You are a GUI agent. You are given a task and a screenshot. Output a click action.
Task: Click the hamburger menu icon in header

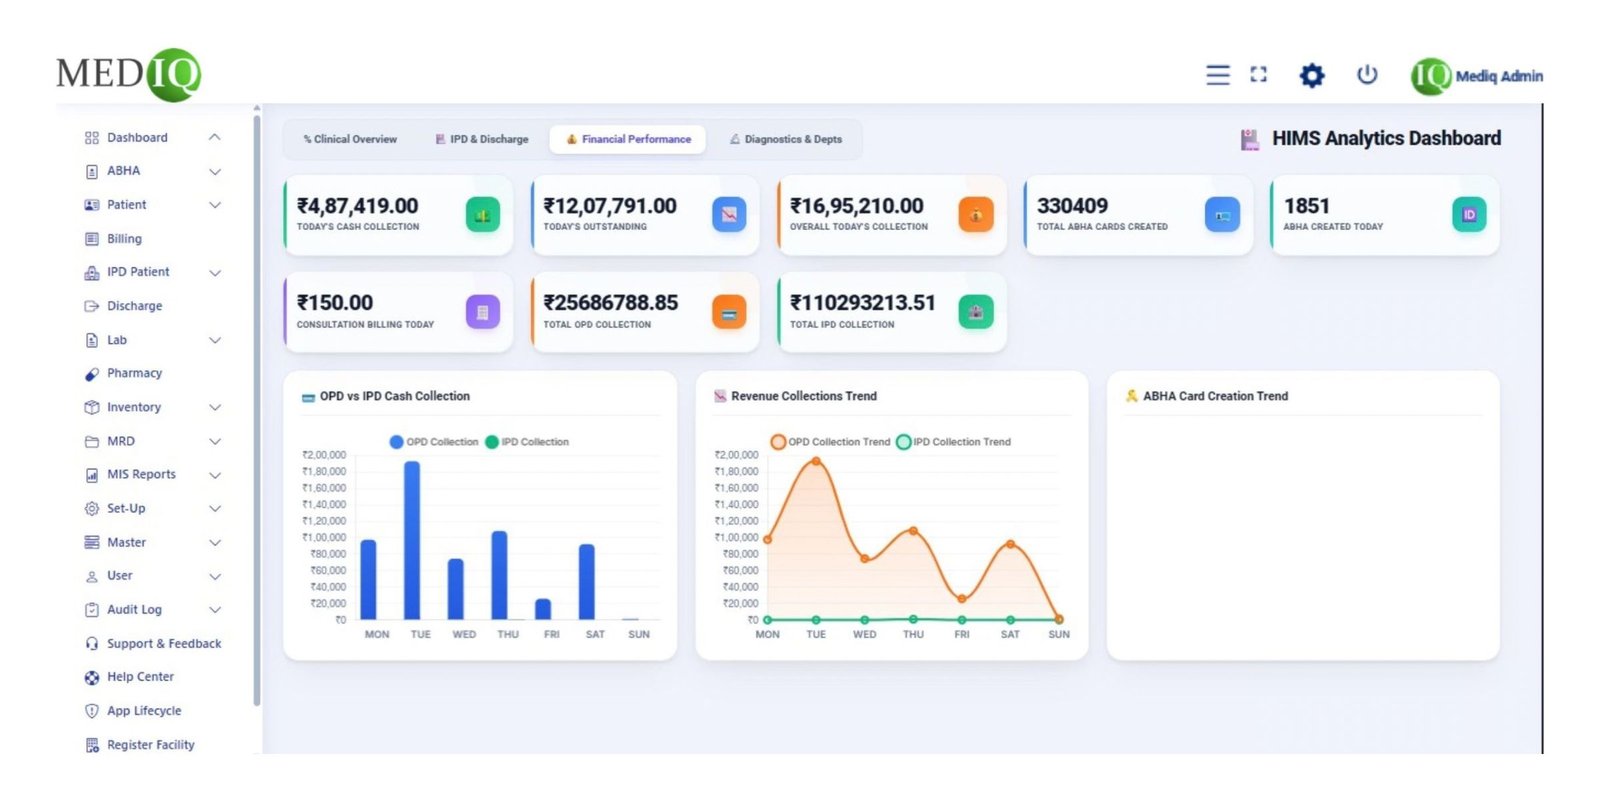(1217, 75)
